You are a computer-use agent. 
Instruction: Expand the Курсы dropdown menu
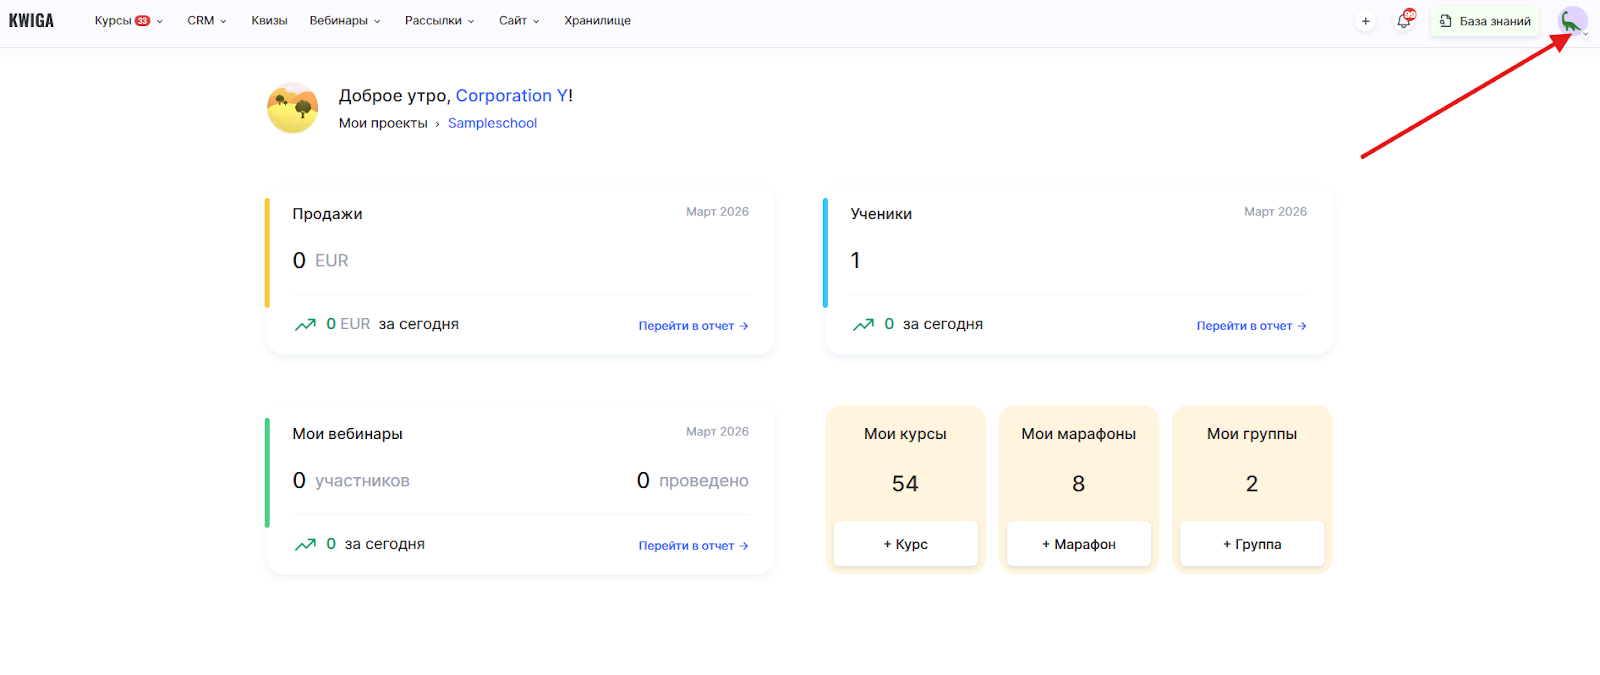pyautogui.click(x=128, y=21)
